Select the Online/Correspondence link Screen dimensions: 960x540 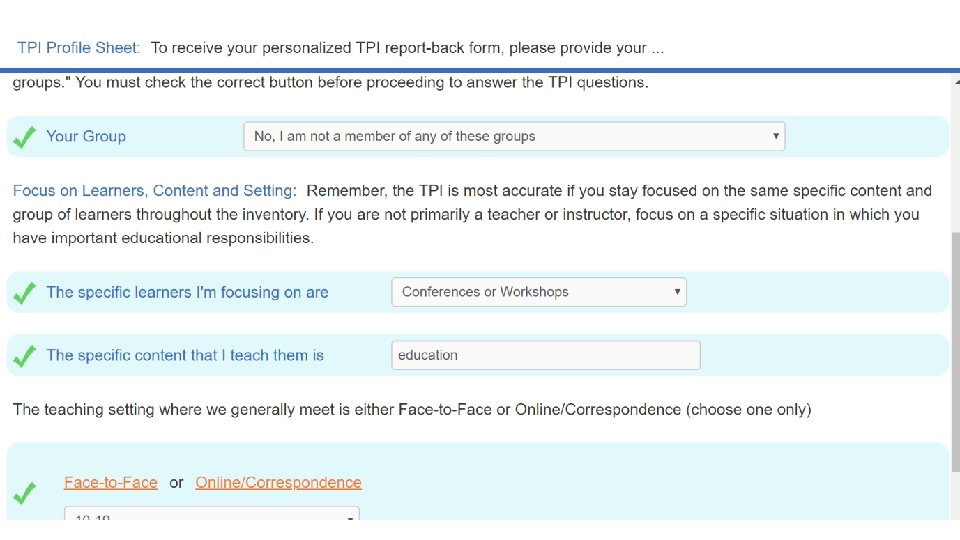point(278,482)
